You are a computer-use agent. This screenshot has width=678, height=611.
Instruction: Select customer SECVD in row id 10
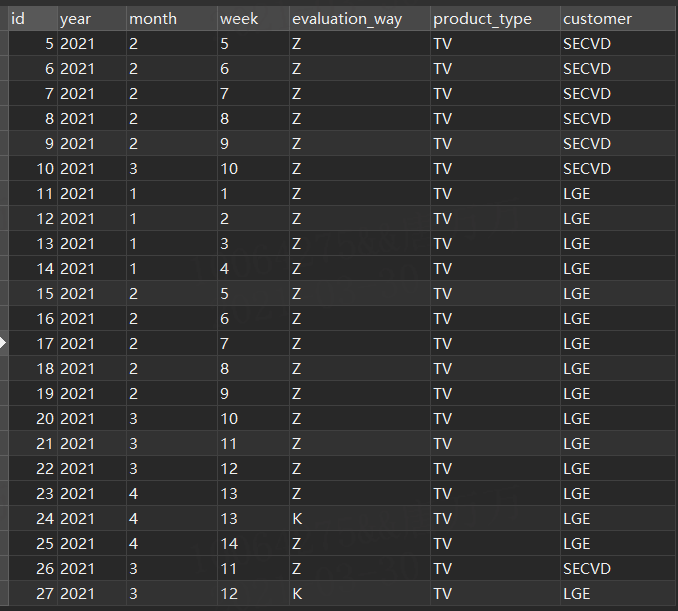[618, 169]
